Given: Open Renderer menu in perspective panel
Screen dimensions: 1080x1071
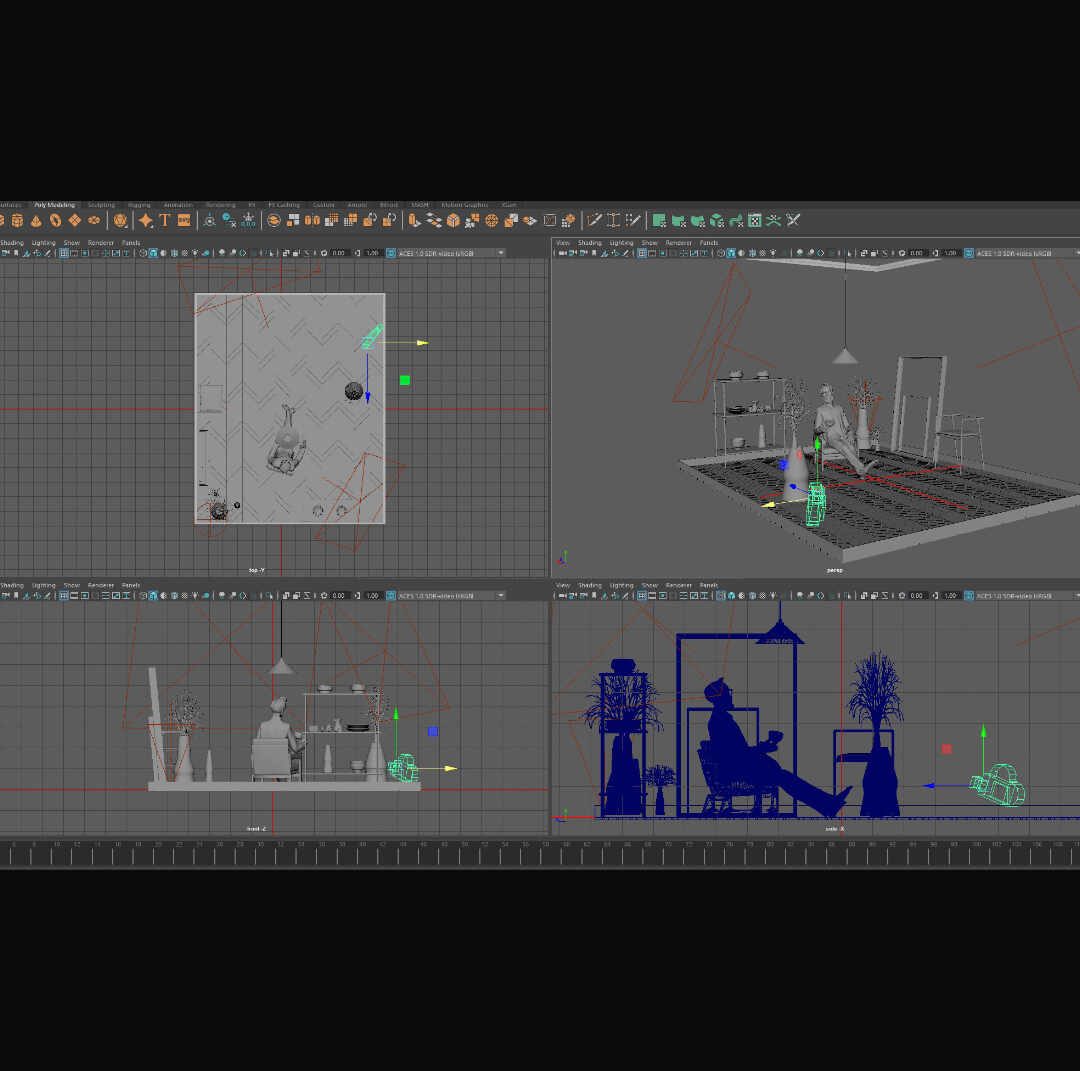Looking at the screenshot, I should coord(678,242).
